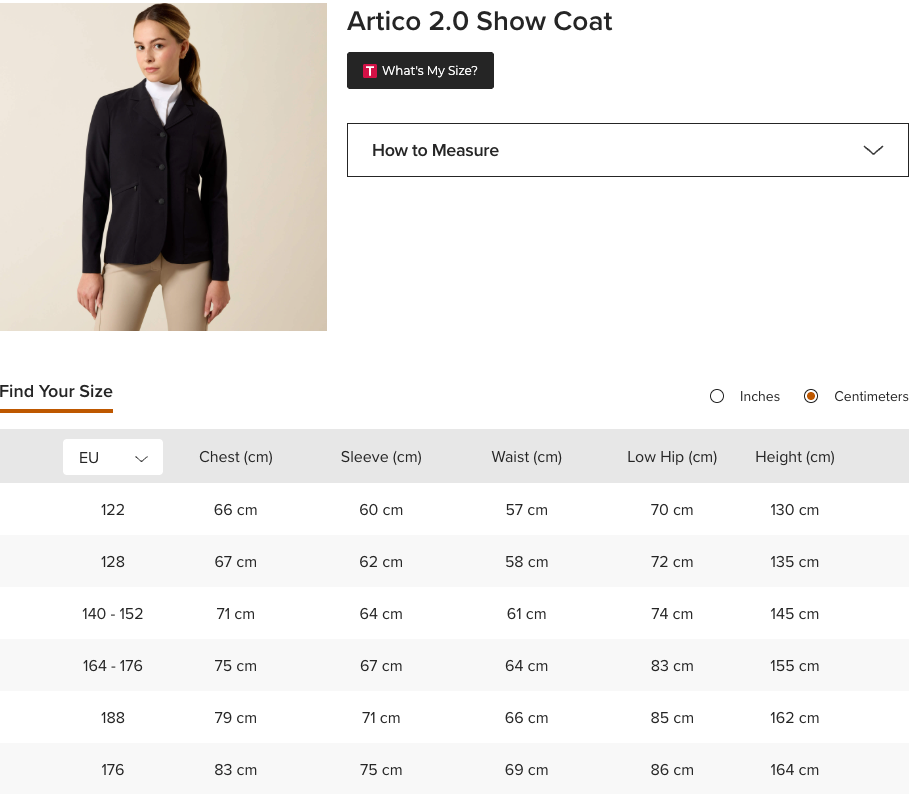This screenshot has height=794, width=913.
Task: Click the How to Measure chevron arrow
Action: (x=873, y=149)
